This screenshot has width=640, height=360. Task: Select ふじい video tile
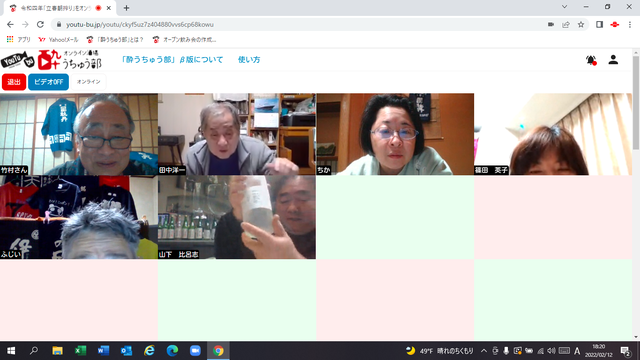(x=79, y=218)
